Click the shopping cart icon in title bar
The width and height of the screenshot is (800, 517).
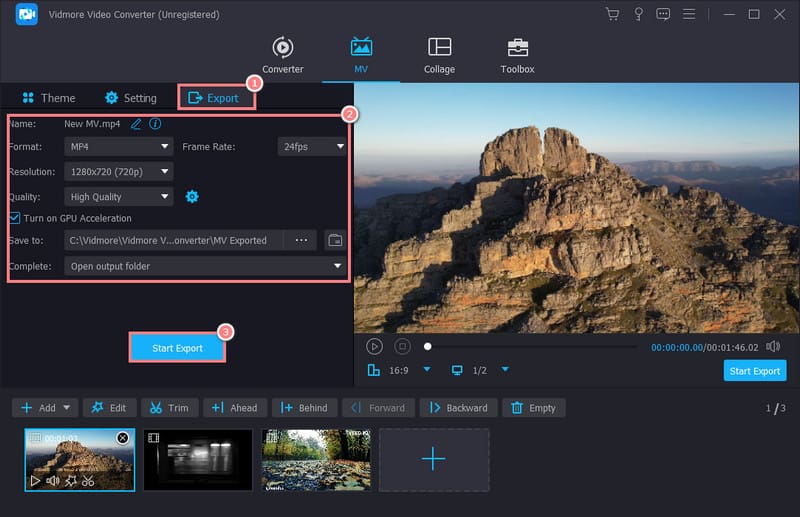point(613,15)
